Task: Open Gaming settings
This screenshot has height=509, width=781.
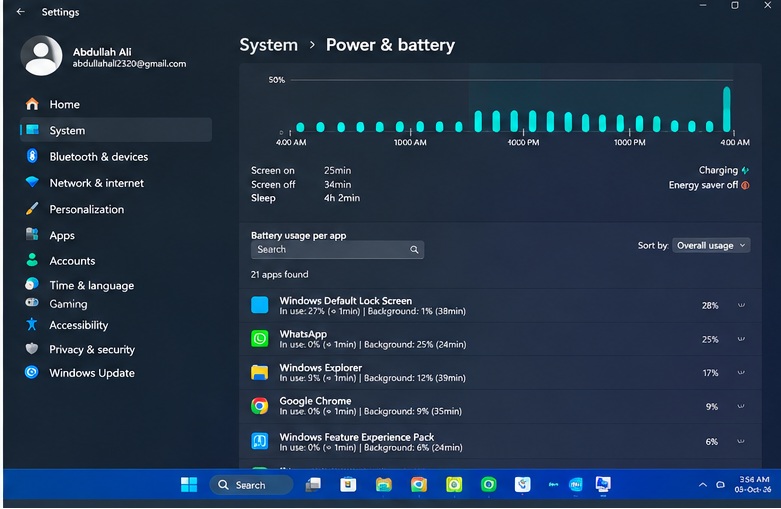Action: pyautogui.click(x=116, y=304)
